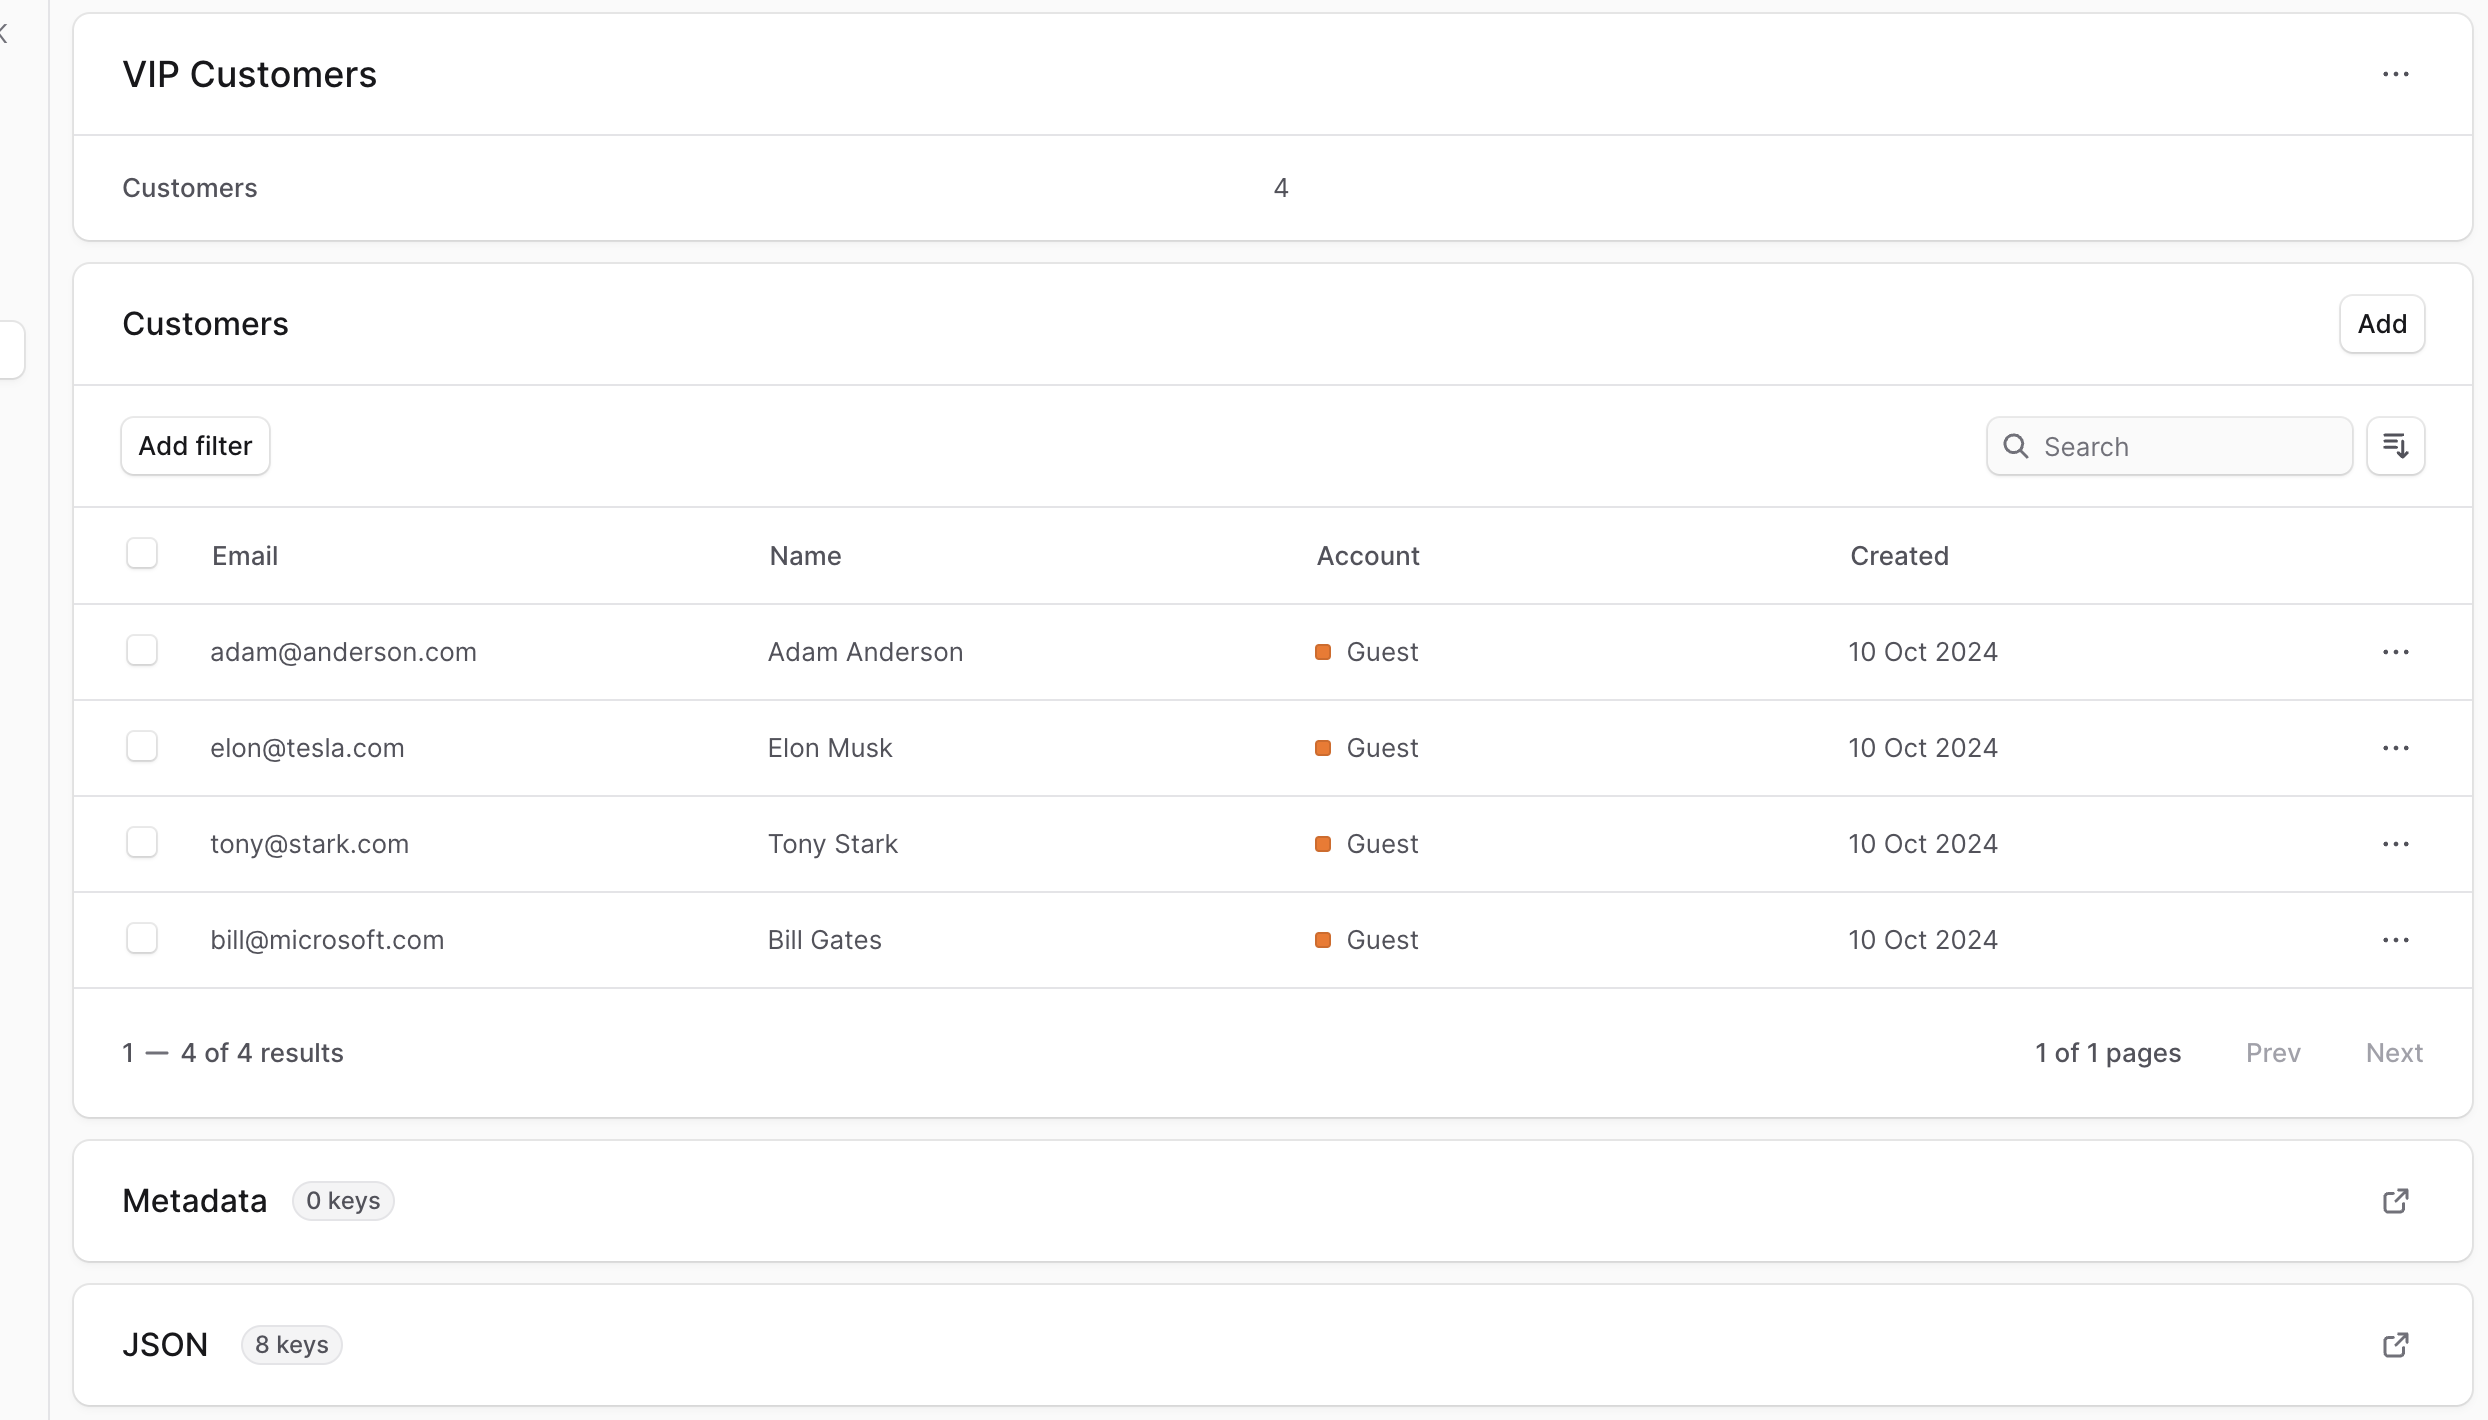The image size is (2488, 1420).
Task: Open the elon@tesla.com customer row
Action: [x=307, y=748]
